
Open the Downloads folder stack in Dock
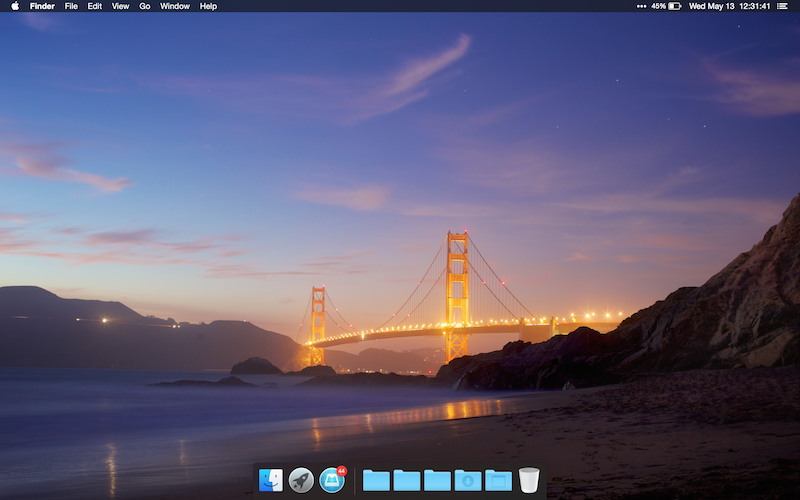[467, 481]
